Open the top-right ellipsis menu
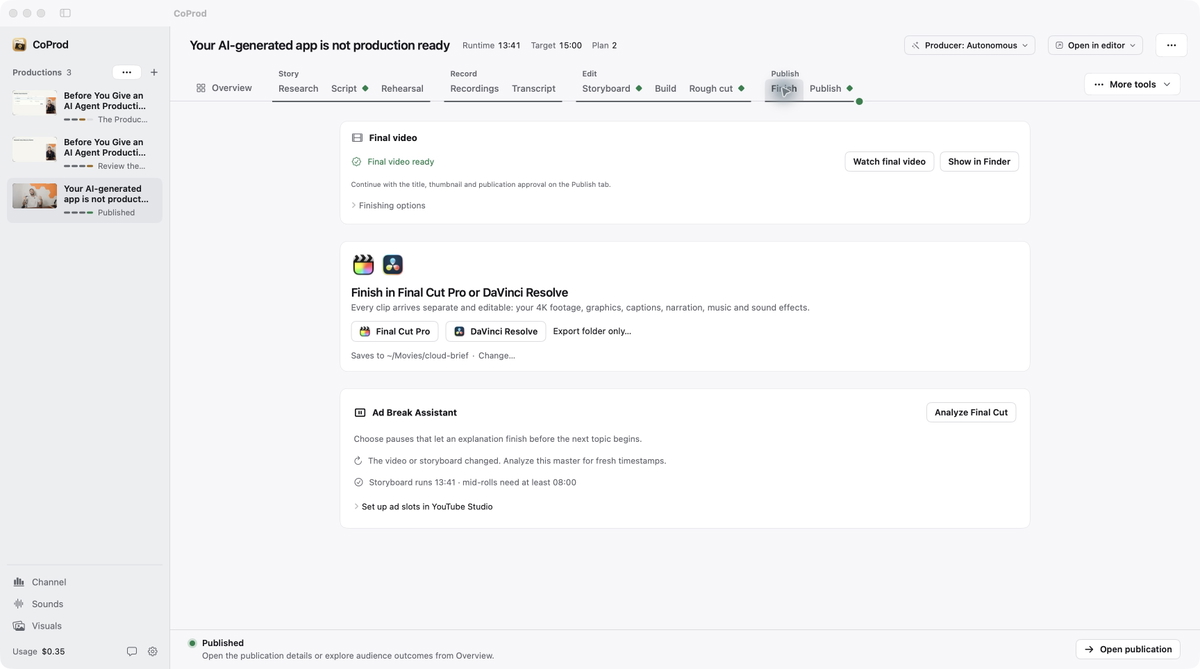Screen dimensions: 1200x669 coord(1171,45)
